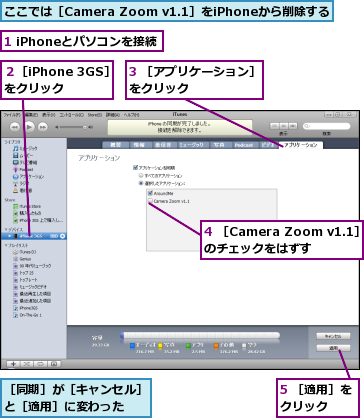This screenshot has width=364, height=418.
Task: Open the 最近追加した項目 playlist
Action: pos(32,301)
